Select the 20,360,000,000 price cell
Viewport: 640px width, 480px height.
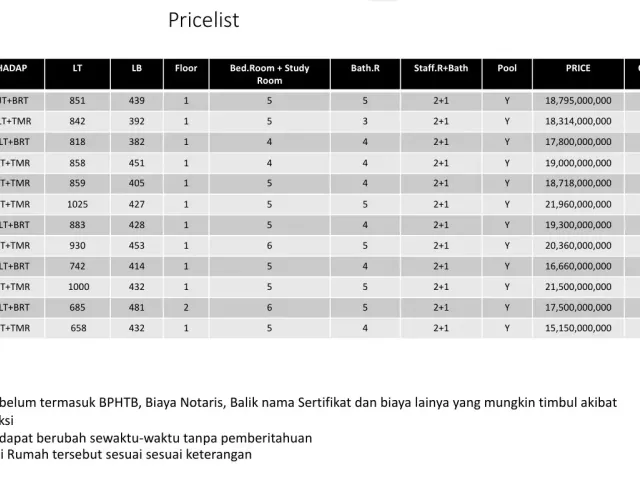(x=578, y=246)
